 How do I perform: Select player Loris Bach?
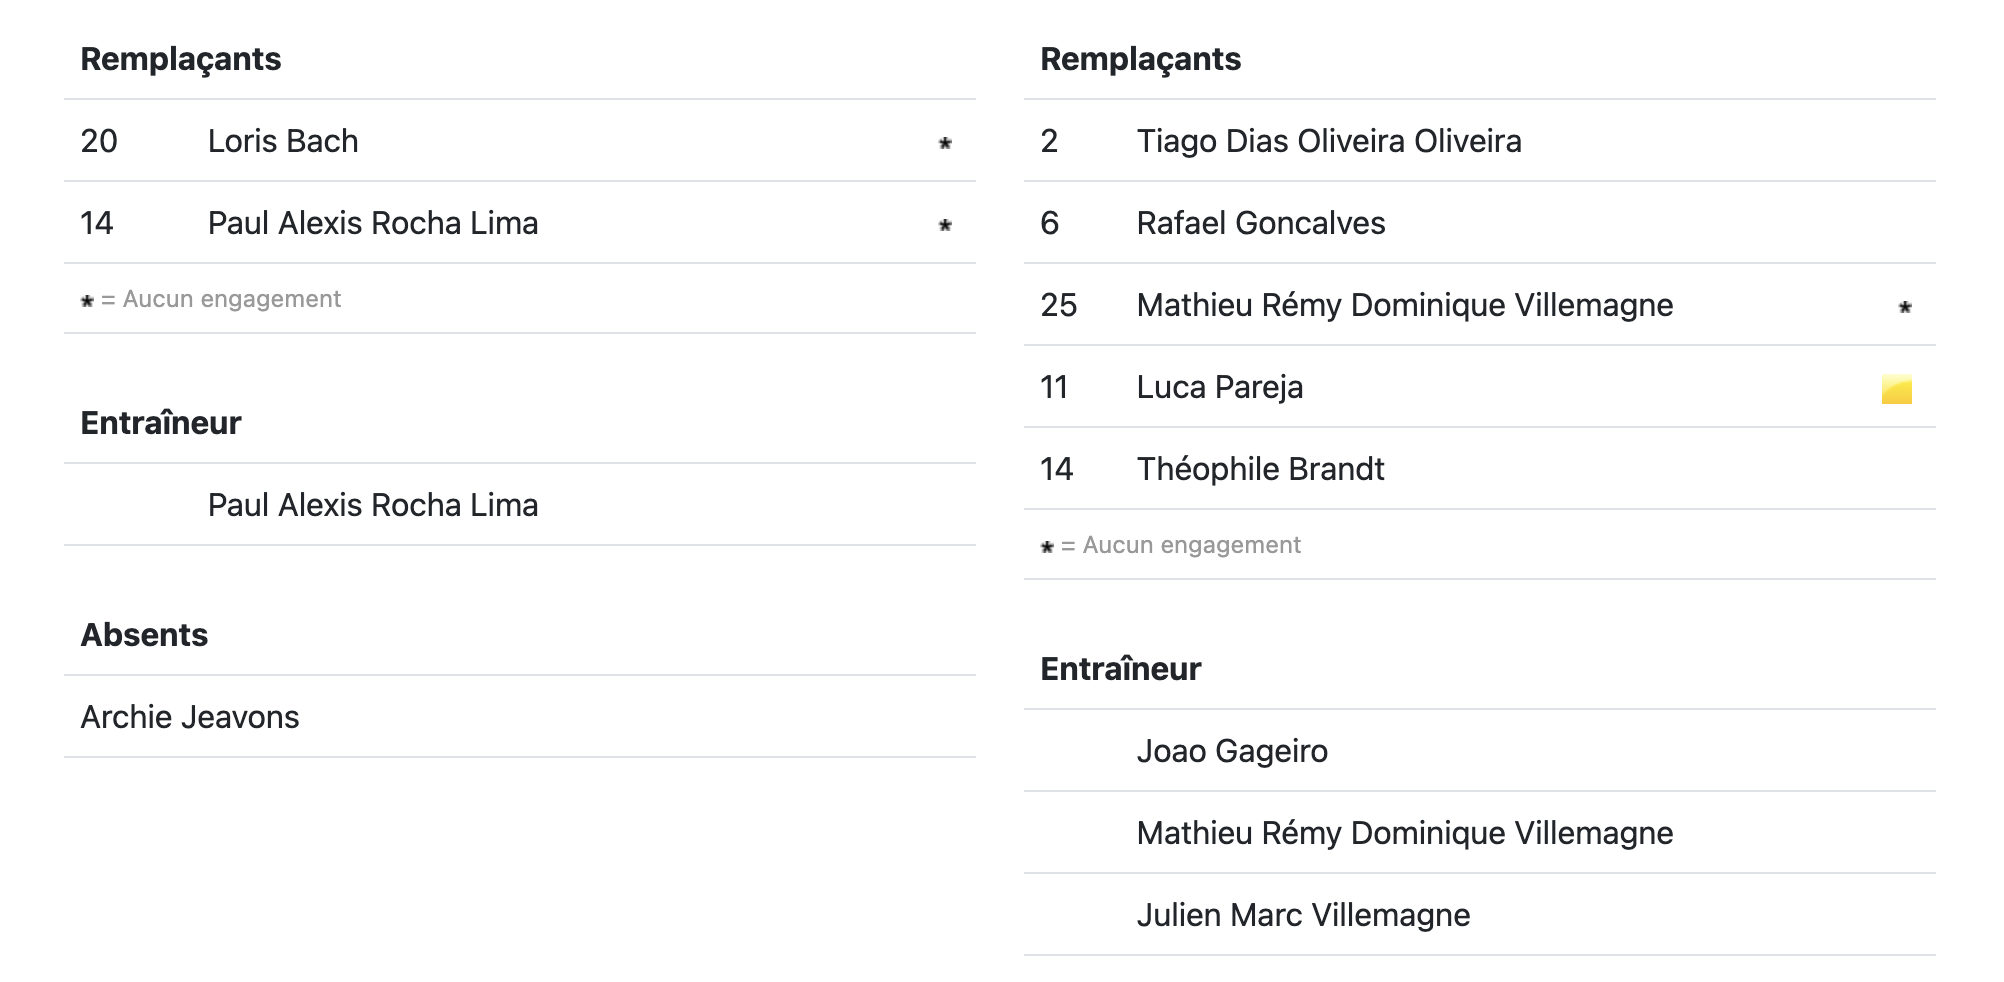coord(283,141)
